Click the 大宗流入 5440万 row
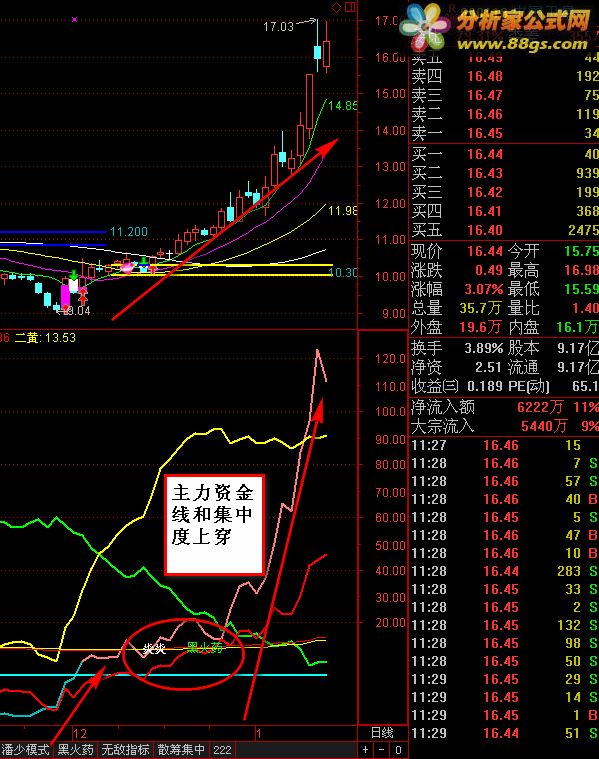The image size is (599, 759). pos(505,426)
